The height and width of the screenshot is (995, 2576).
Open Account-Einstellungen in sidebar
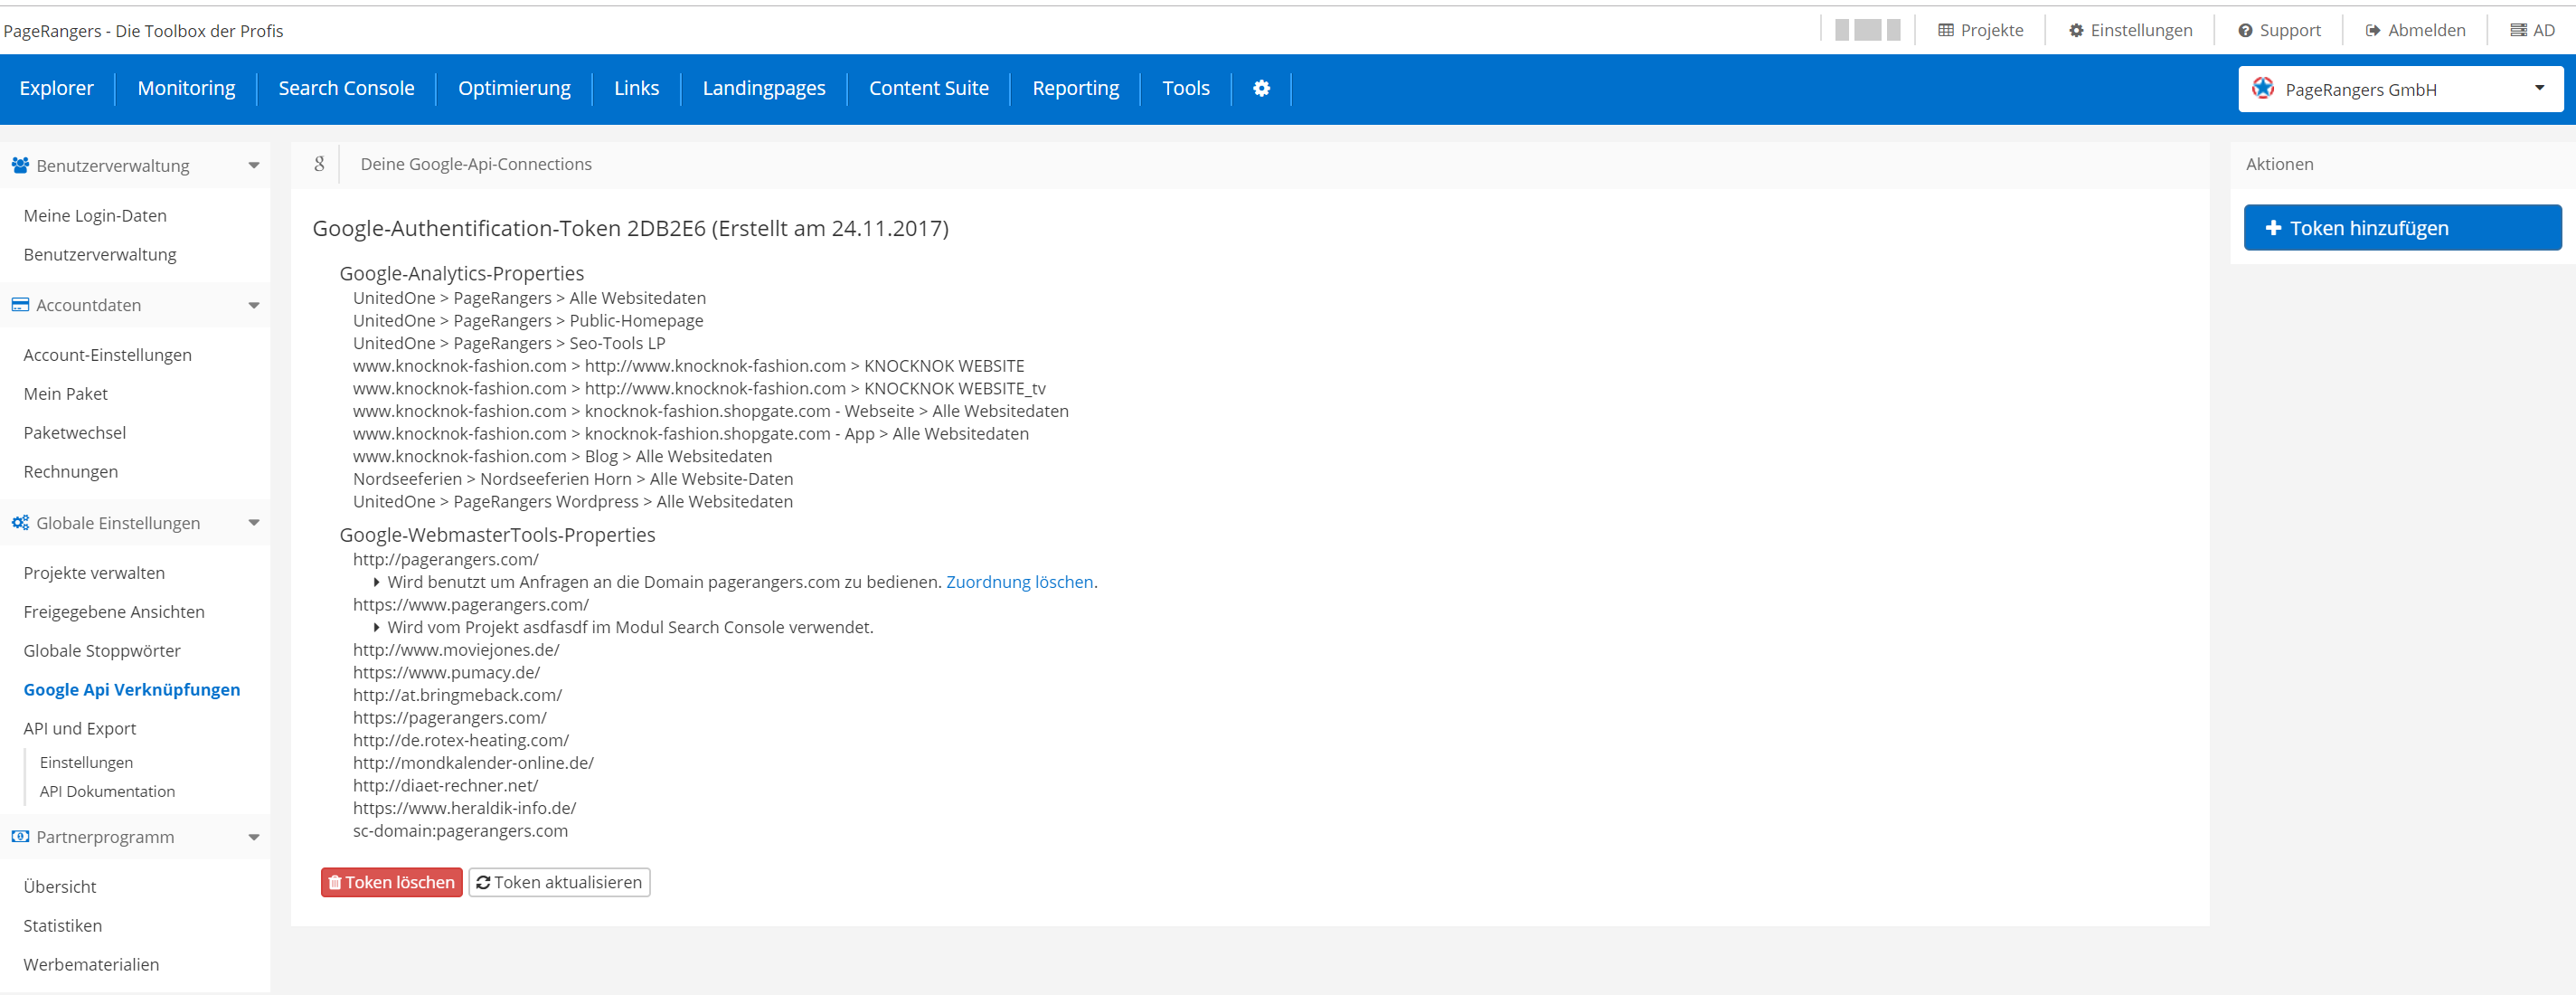click(x=107, y=355)
